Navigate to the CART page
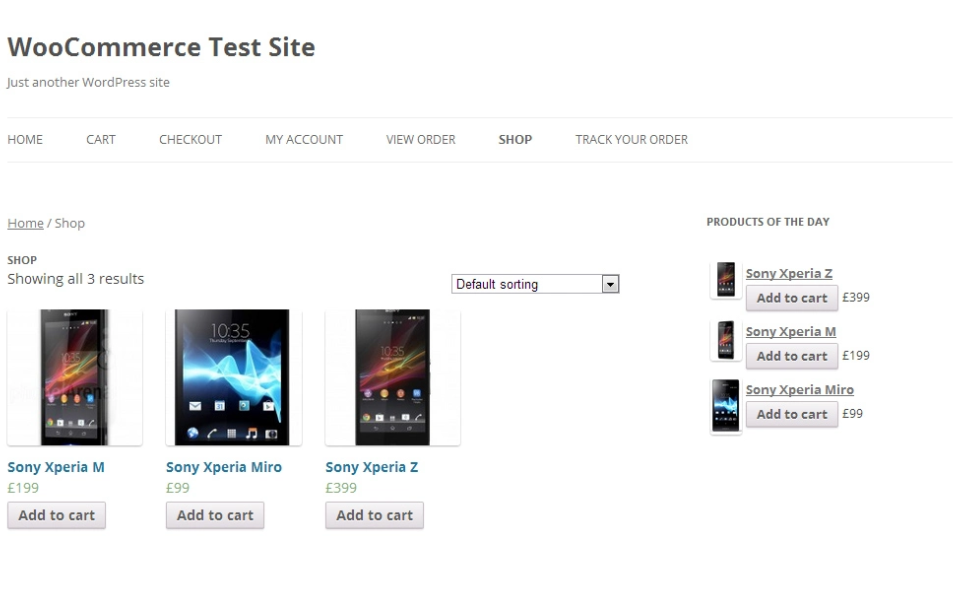Screen dimensions: 960x608 100,139
